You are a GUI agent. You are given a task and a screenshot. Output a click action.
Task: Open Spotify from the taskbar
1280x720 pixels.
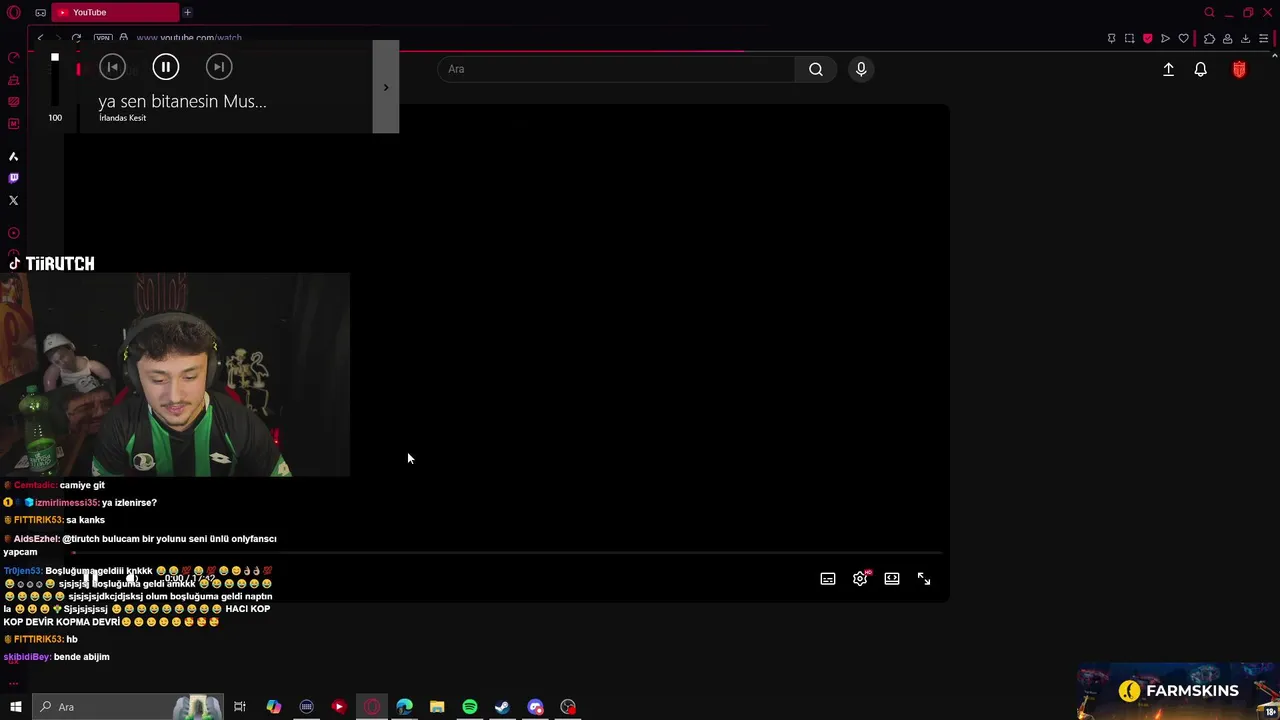coord(469,707)
